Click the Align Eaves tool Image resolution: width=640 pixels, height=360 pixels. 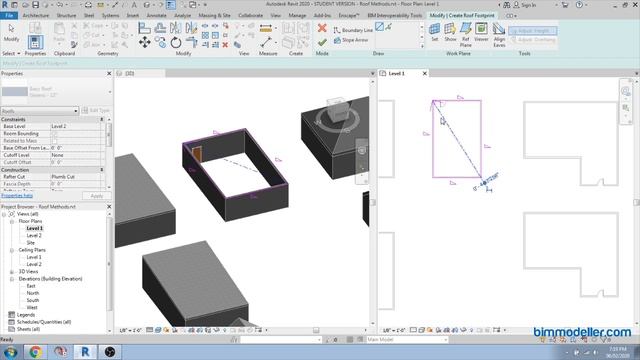499,35
